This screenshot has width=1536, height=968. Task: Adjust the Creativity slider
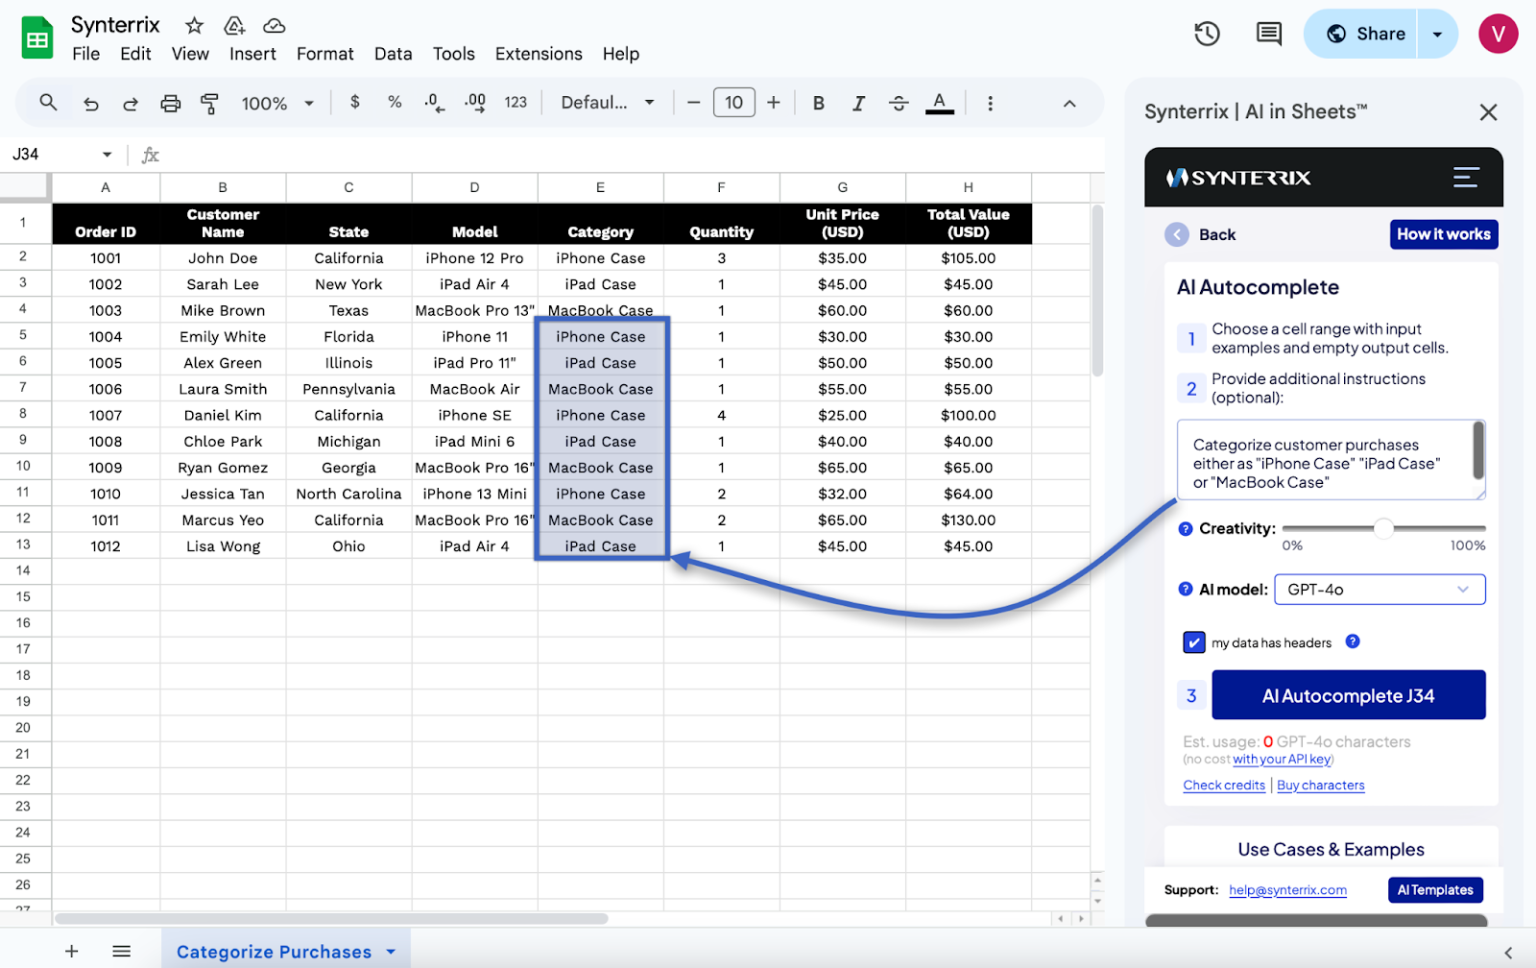point(1383,530)
